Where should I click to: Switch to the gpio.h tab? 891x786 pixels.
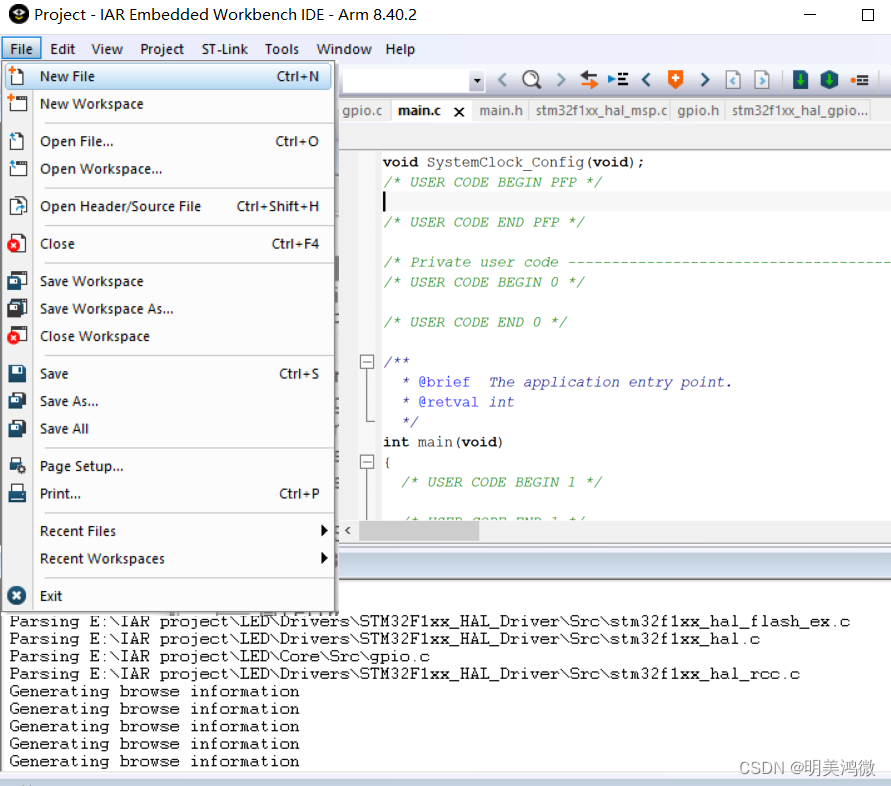[x=698, y=110]
